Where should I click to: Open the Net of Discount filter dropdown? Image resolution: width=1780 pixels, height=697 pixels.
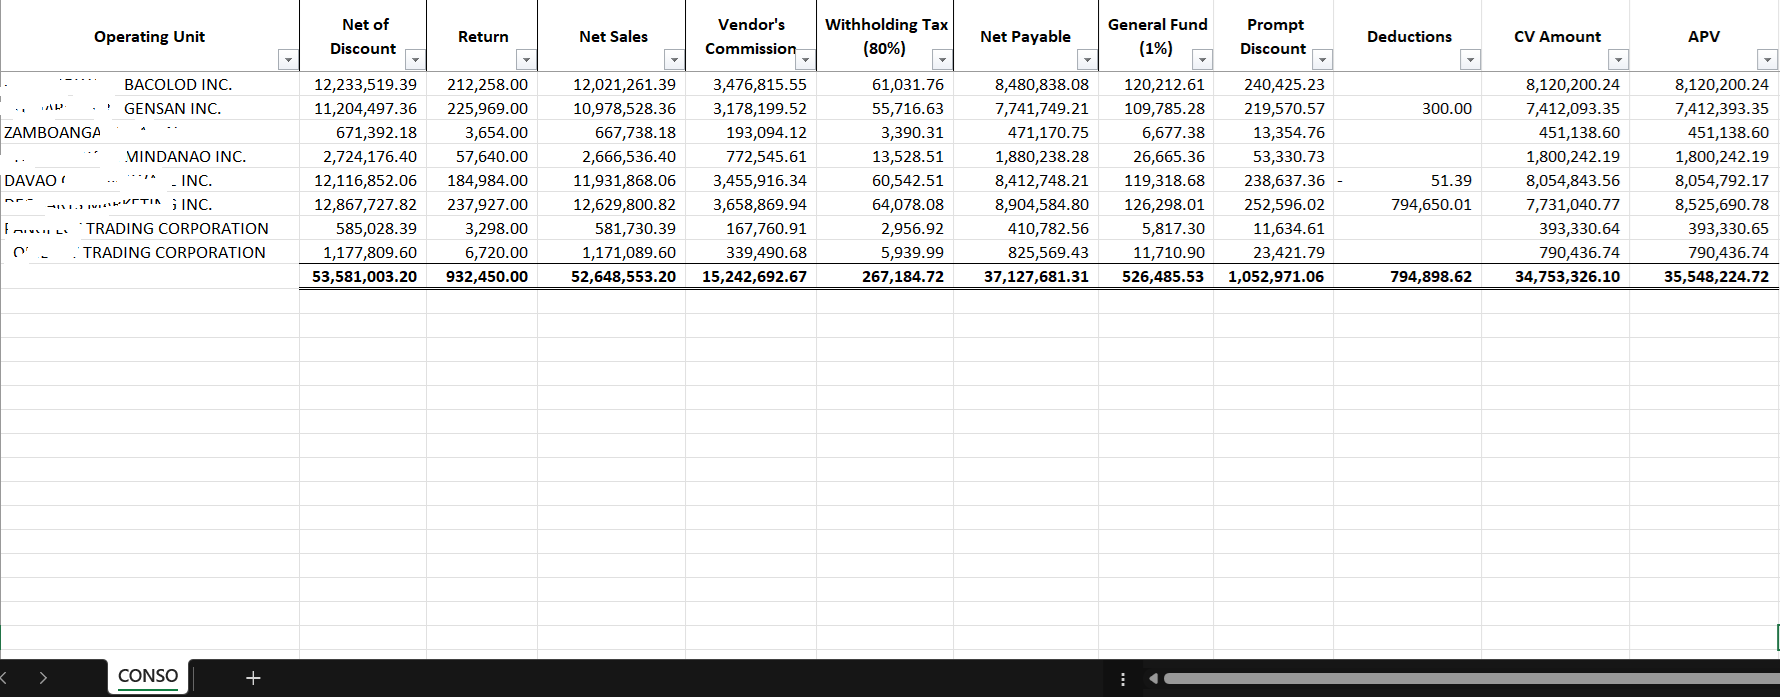[415, 60]
